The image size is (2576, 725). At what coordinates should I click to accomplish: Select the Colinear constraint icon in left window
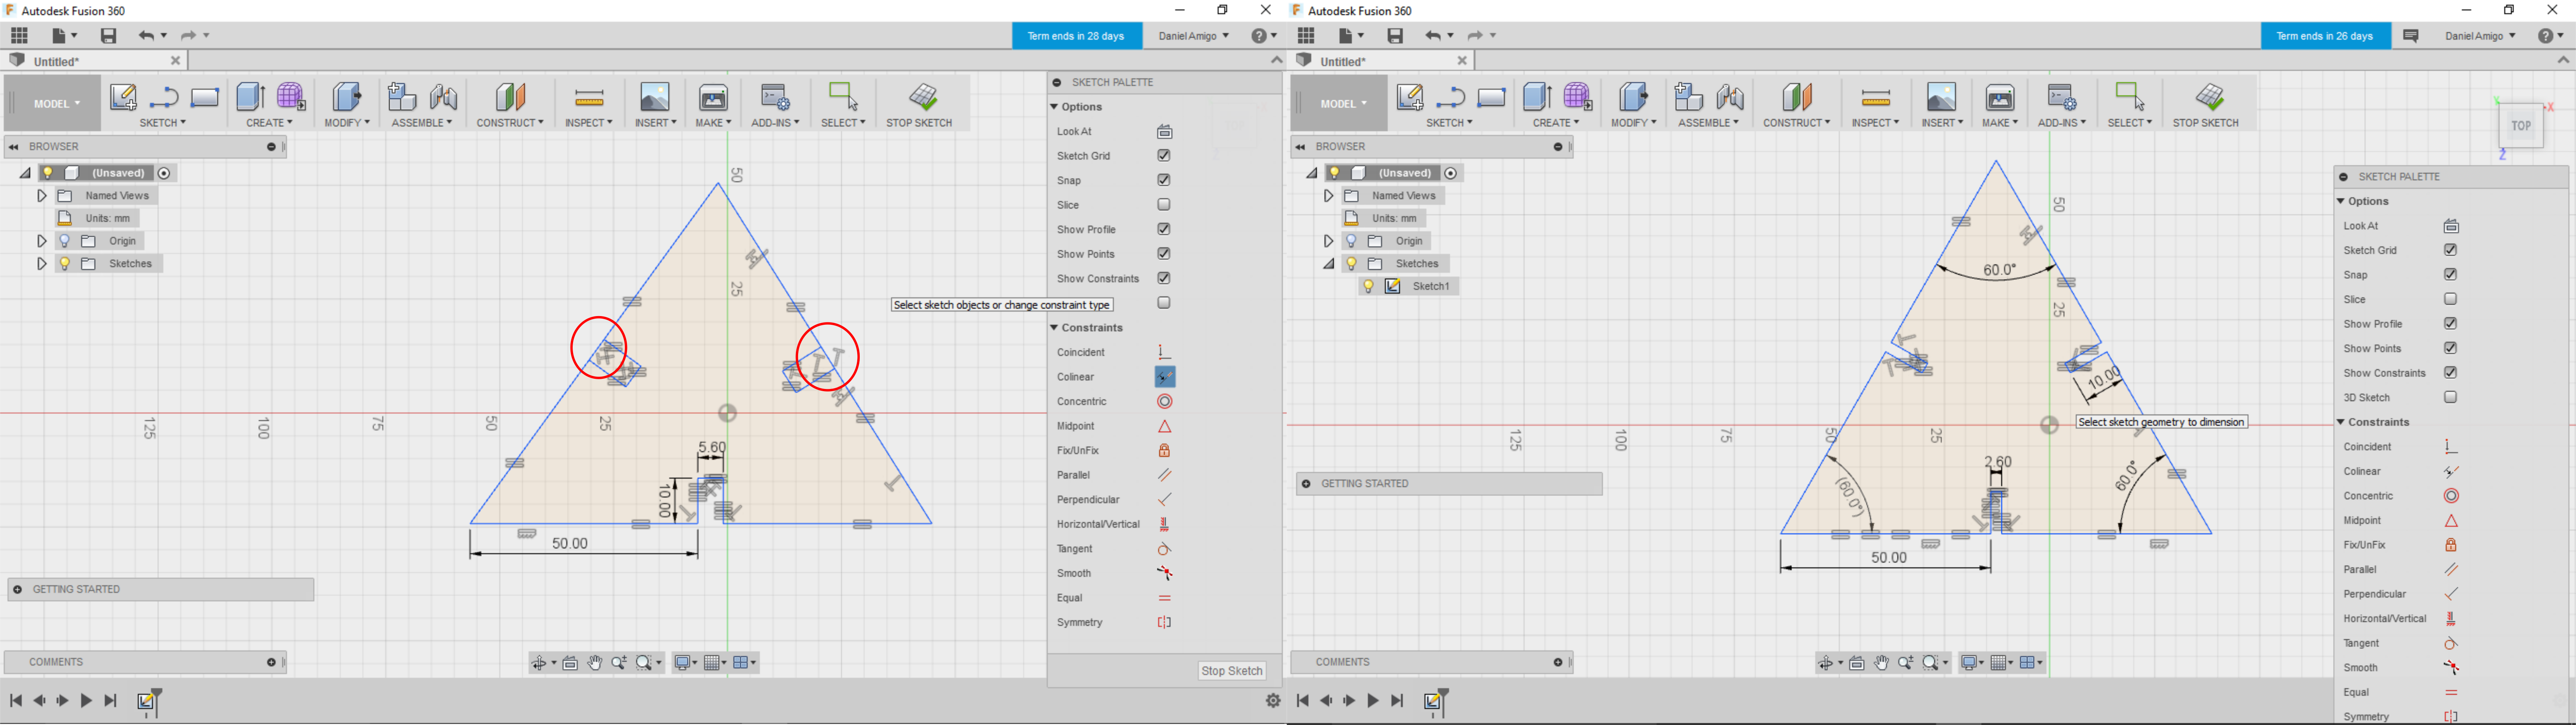(1165, 377)
